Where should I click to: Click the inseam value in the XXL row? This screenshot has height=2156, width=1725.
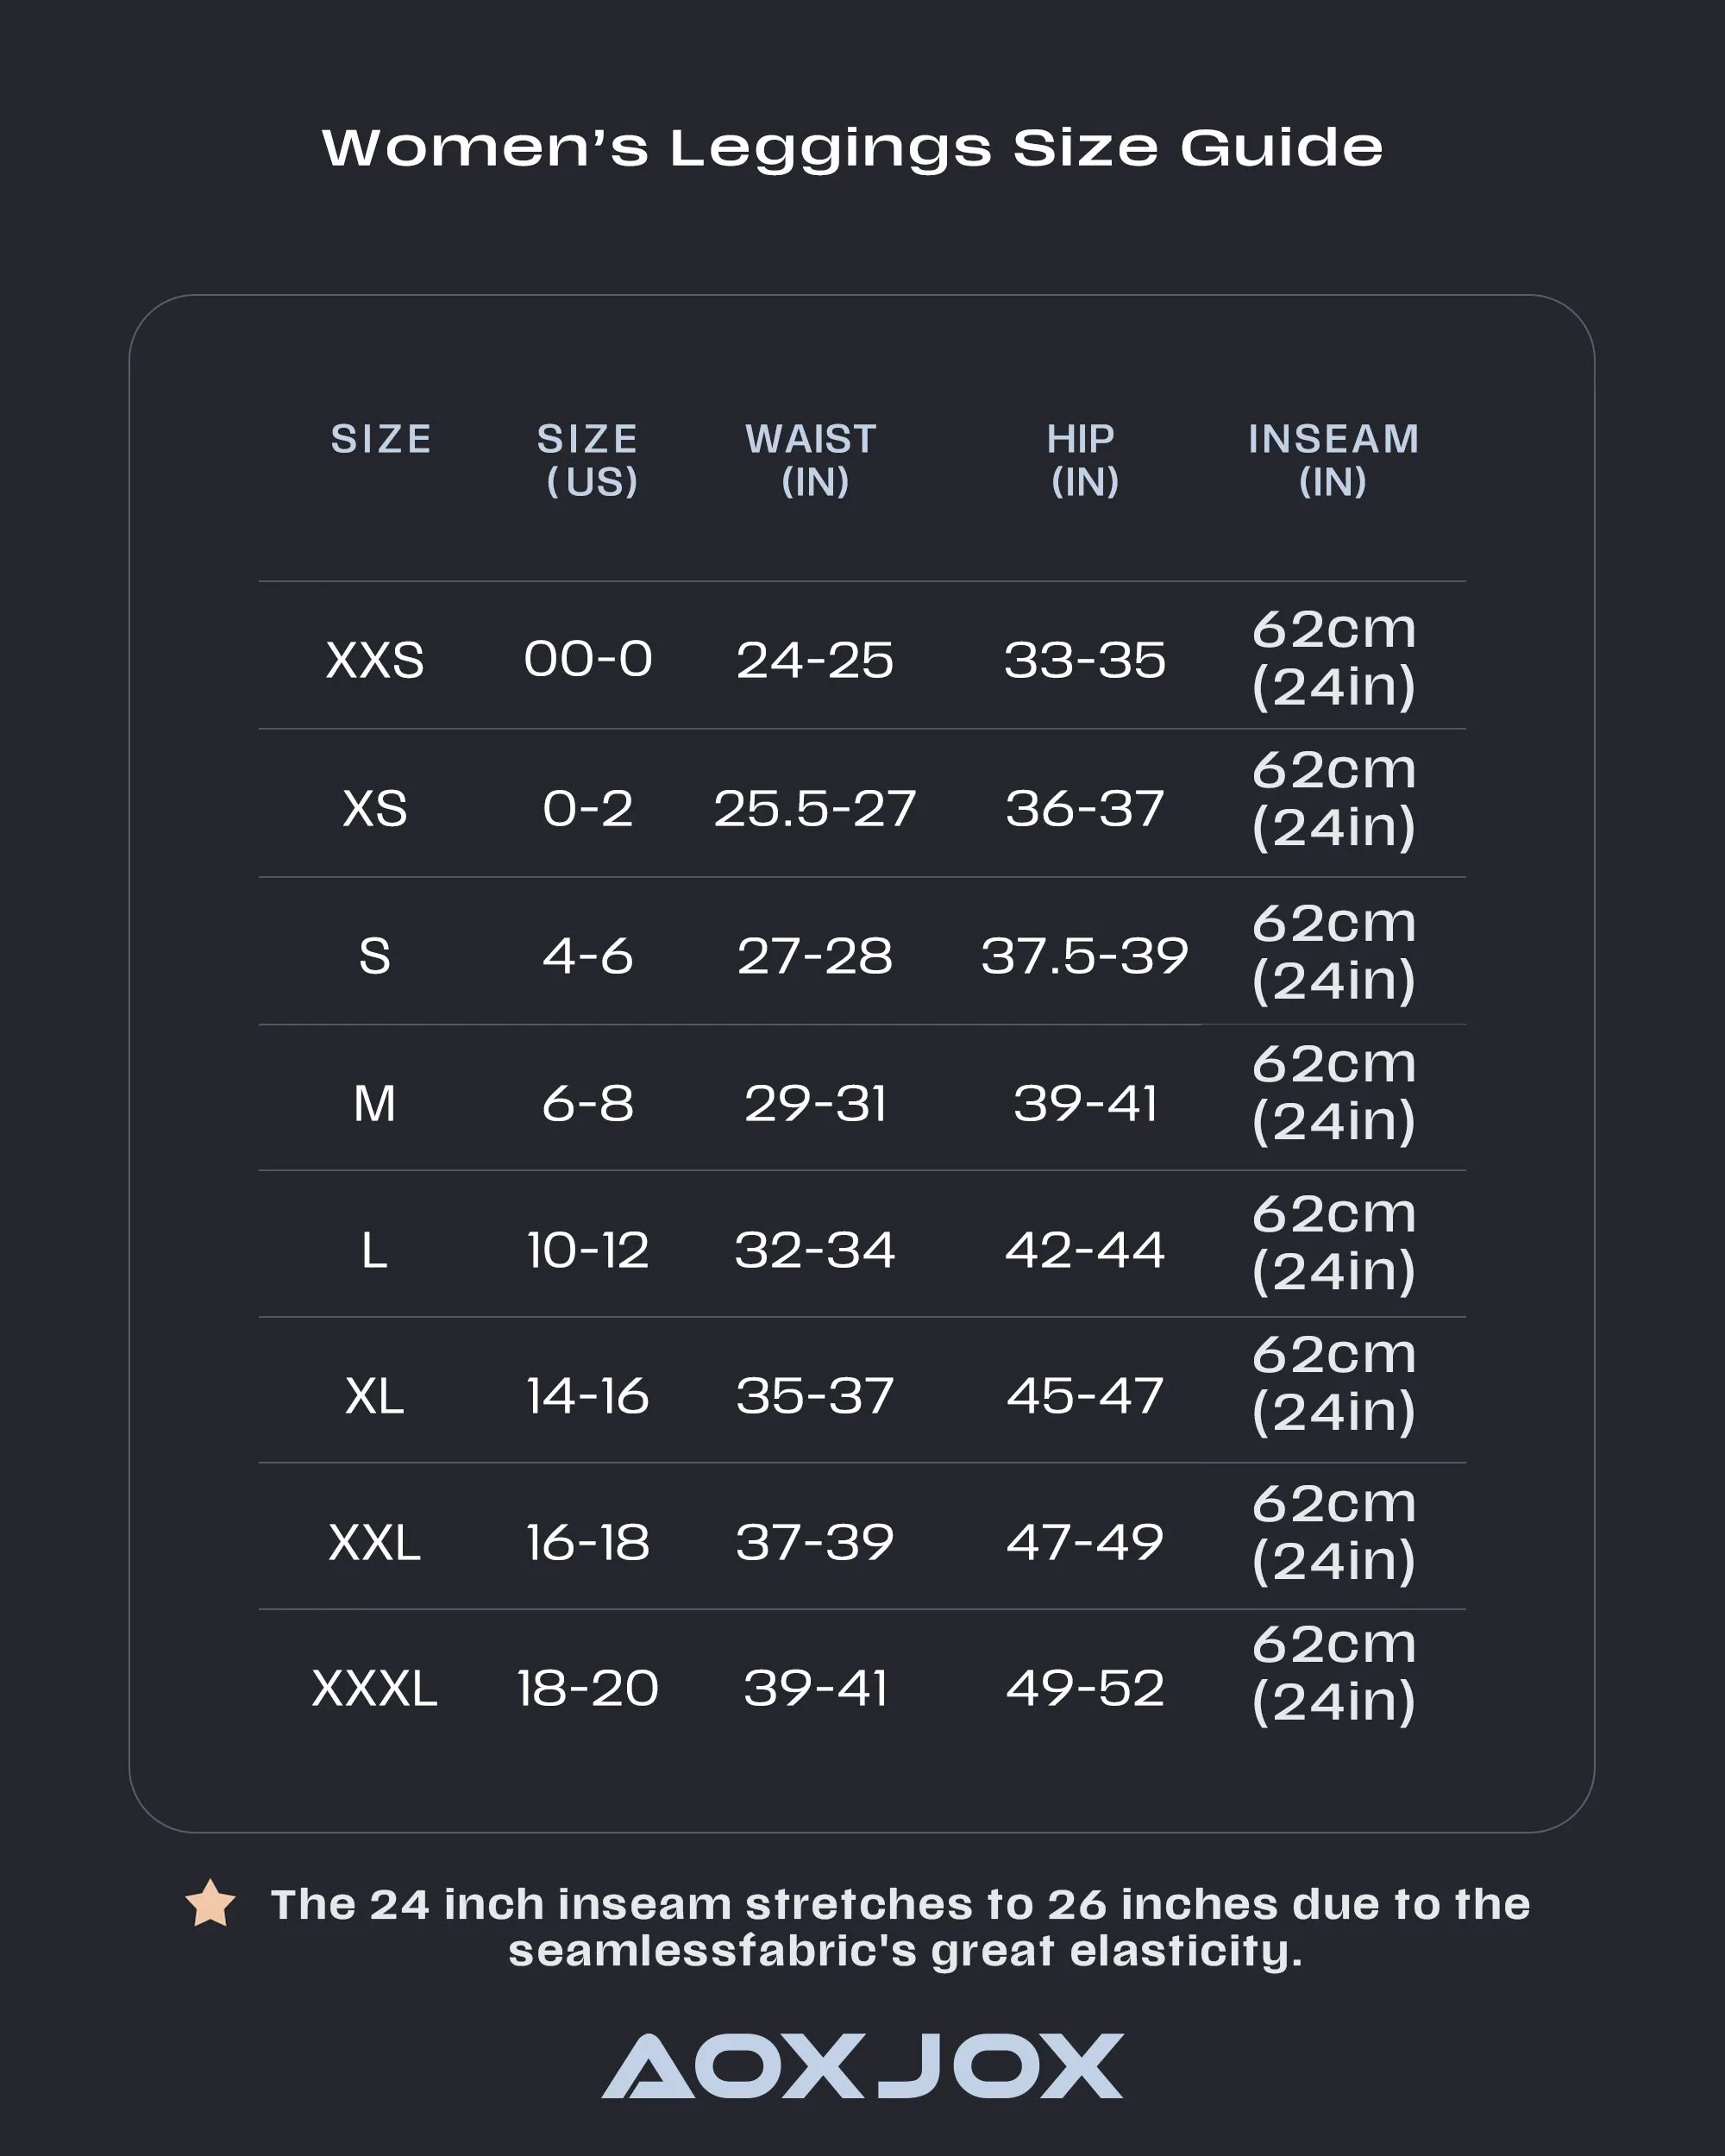coord(1334,1533)
